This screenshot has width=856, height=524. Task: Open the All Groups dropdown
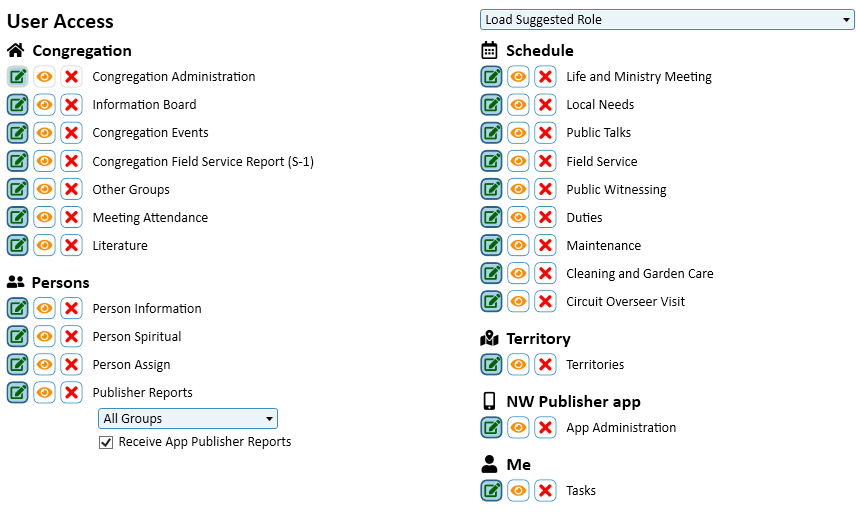[x=187, y=419]
